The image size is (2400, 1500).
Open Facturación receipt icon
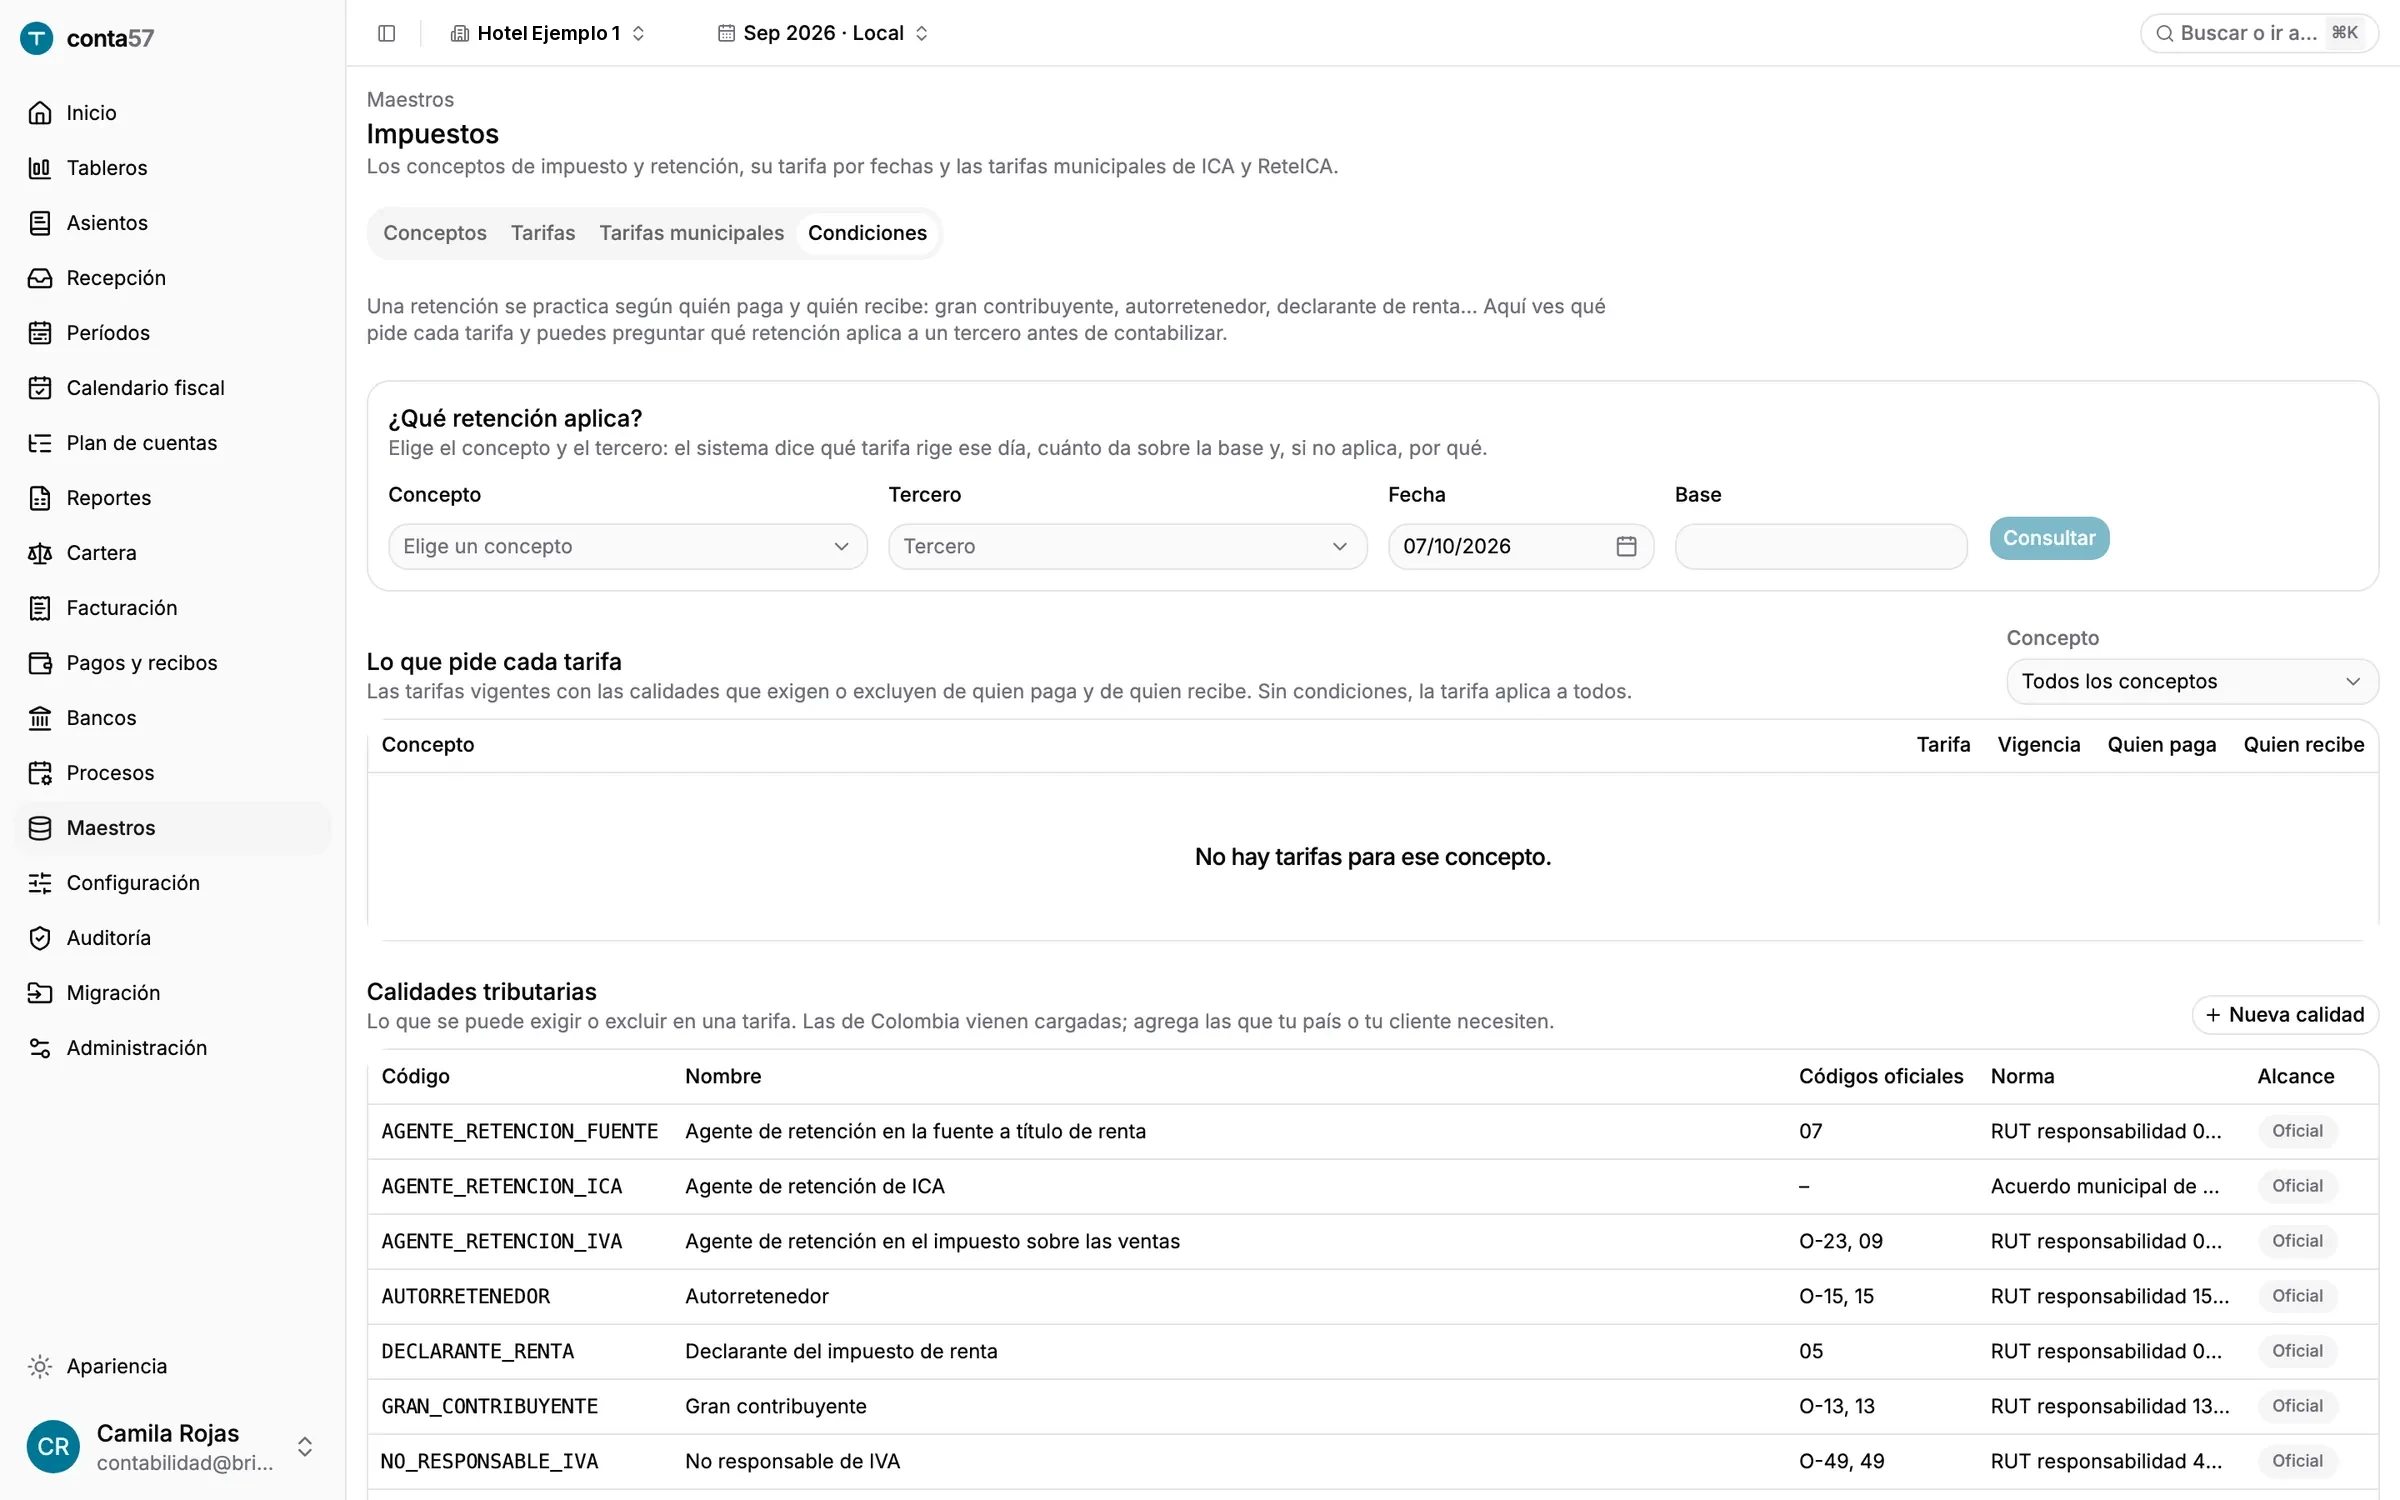pyautogui.click(x=40, y=608)
